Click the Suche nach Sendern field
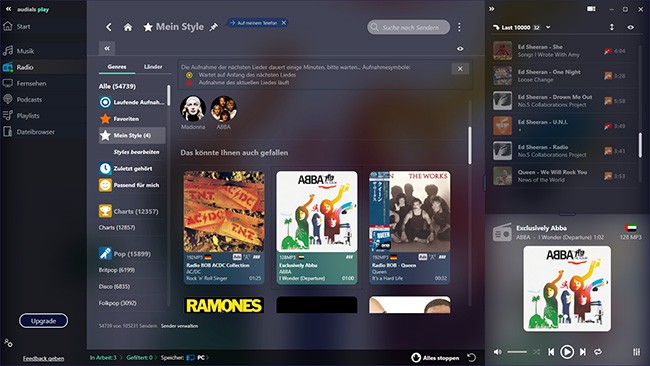650x366 pixels. [x=409, y=27]
